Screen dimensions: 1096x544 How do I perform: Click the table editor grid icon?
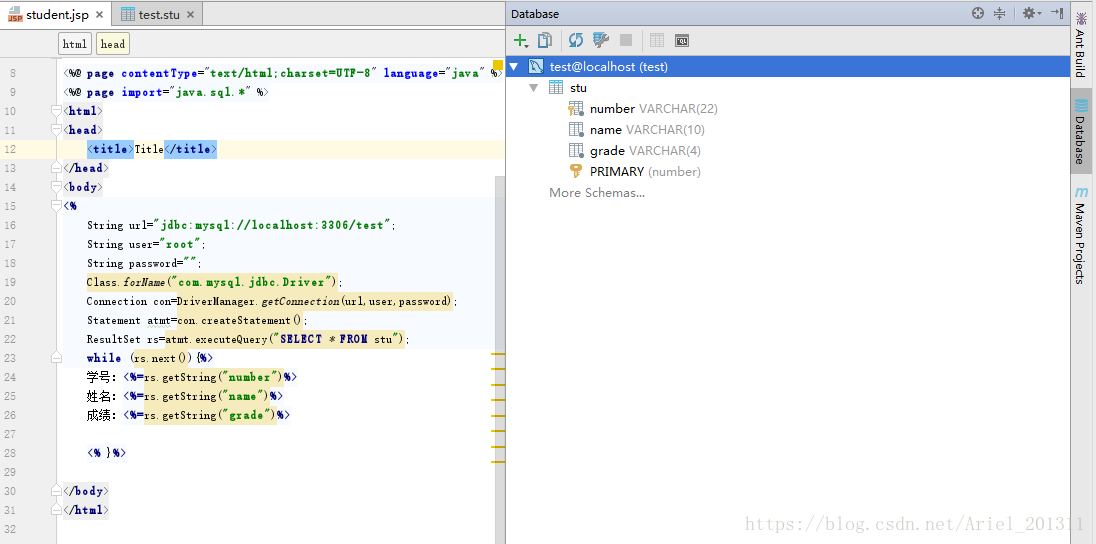[x=656, y=41]
